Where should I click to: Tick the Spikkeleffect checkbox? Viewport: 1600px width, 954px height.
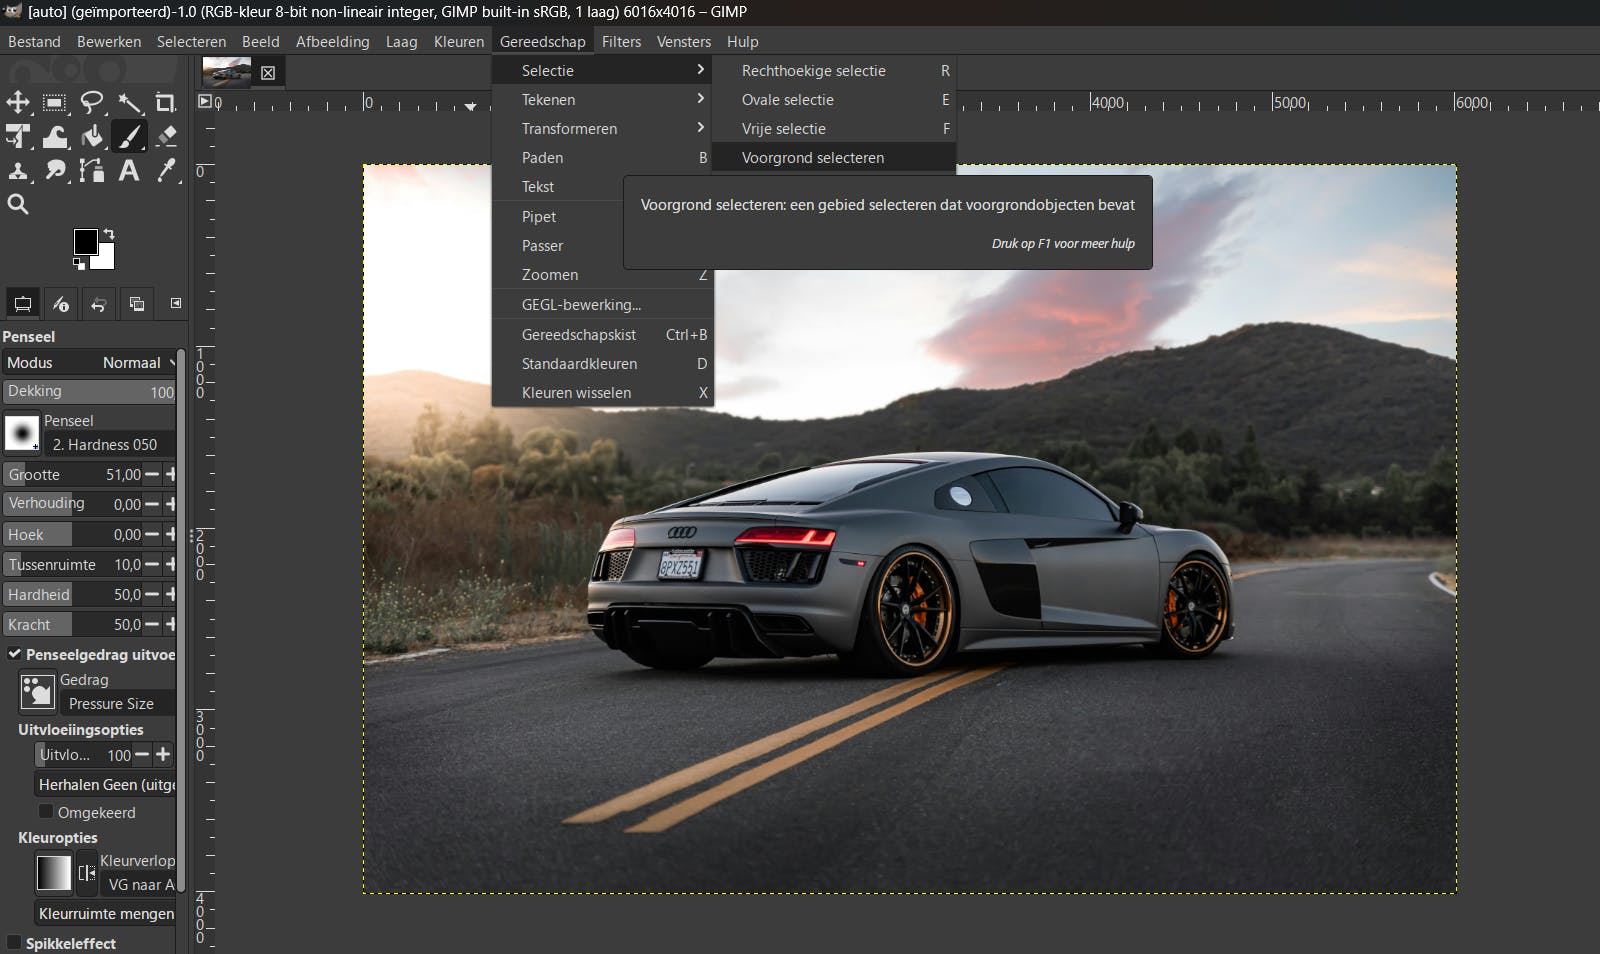[x=14, y=943]
